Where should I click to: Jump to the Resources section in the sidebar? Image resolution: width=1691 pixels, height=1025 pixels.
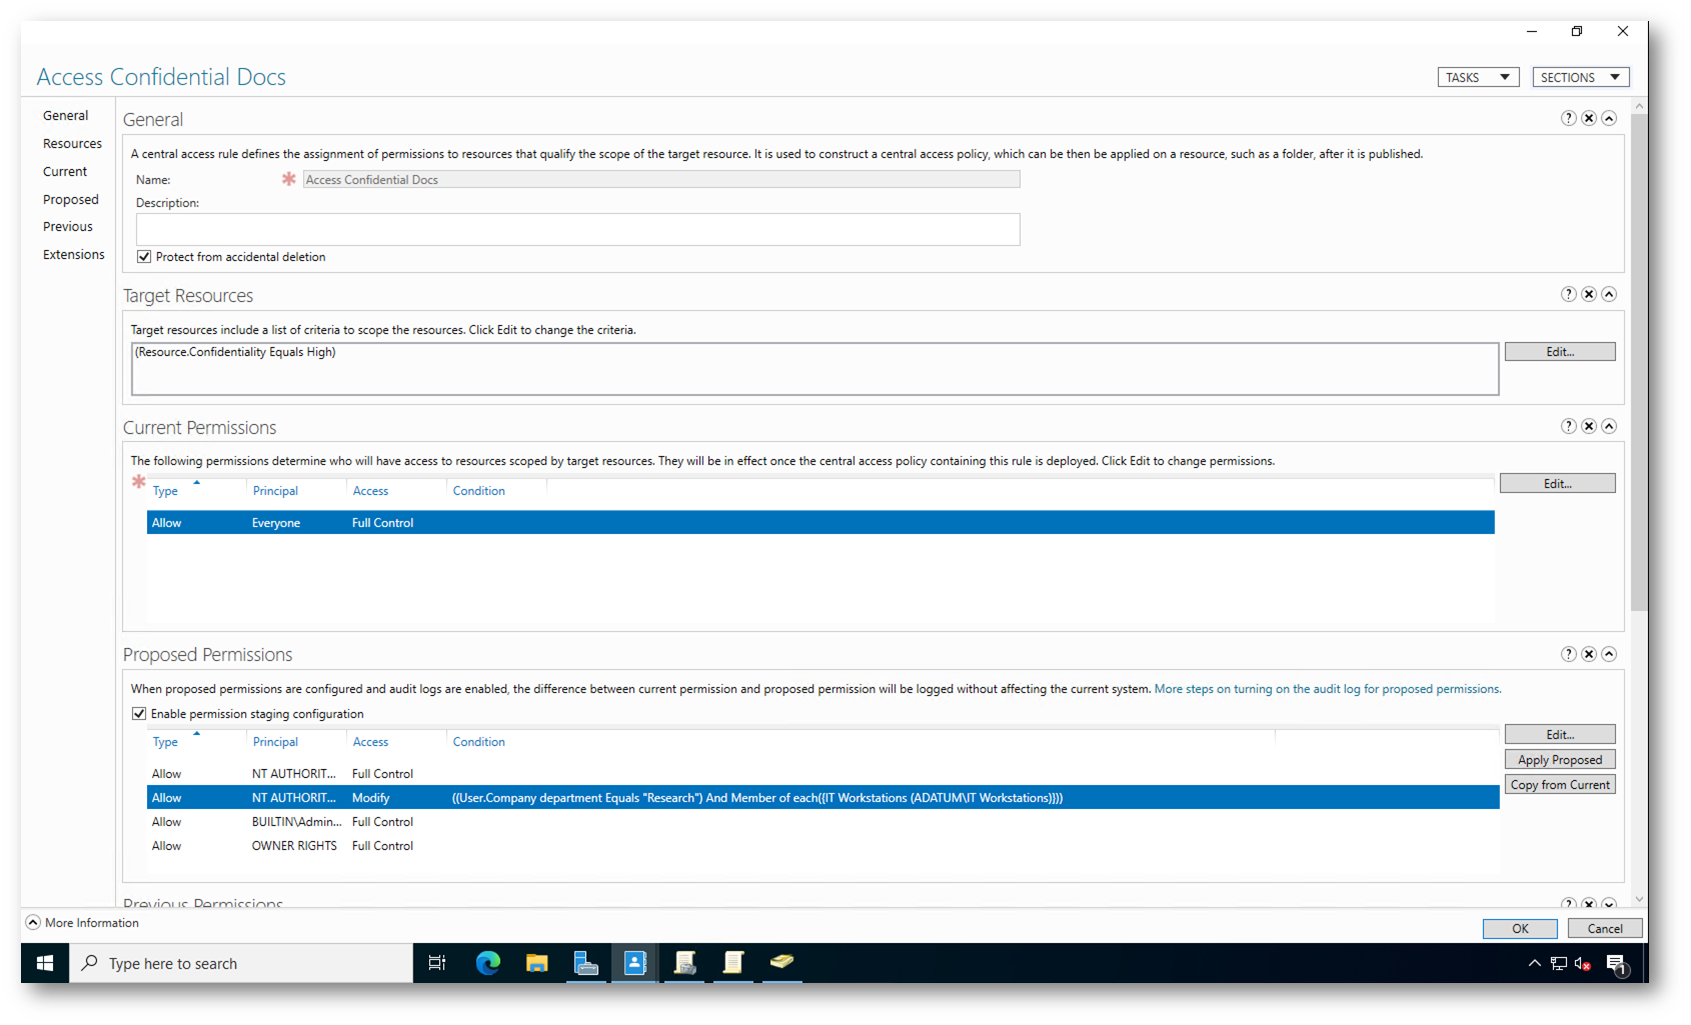point(72,144)
